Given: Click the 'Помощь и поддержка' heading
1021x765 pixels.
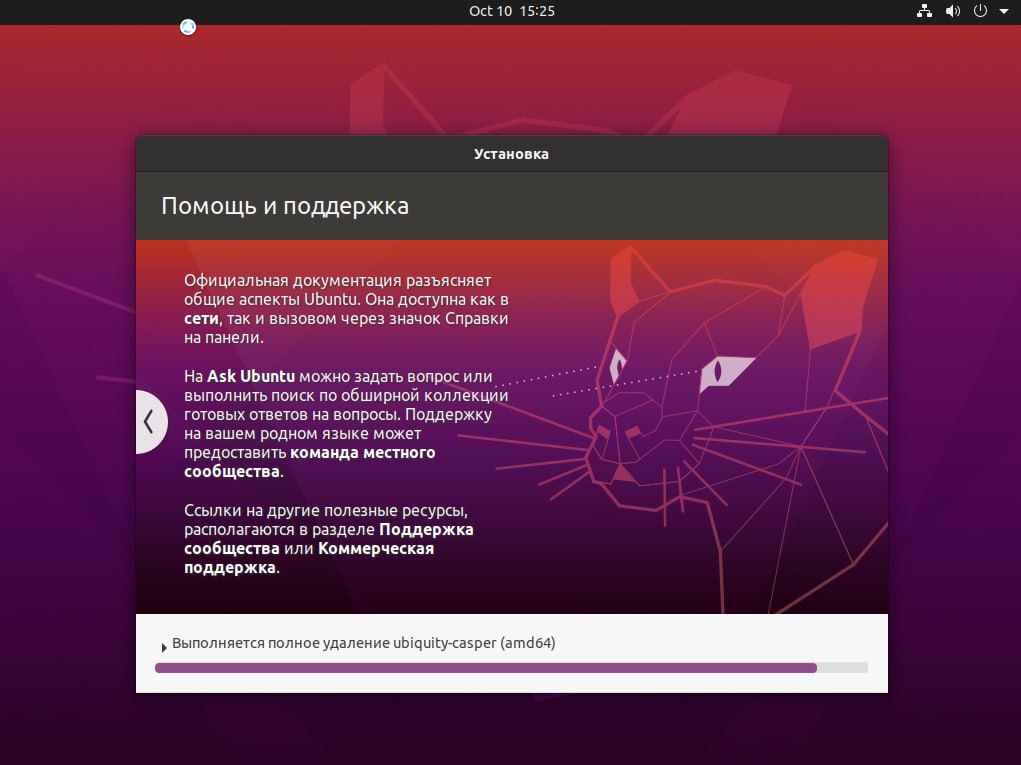Looking at the screenshot, I should [x=285, y=206].
